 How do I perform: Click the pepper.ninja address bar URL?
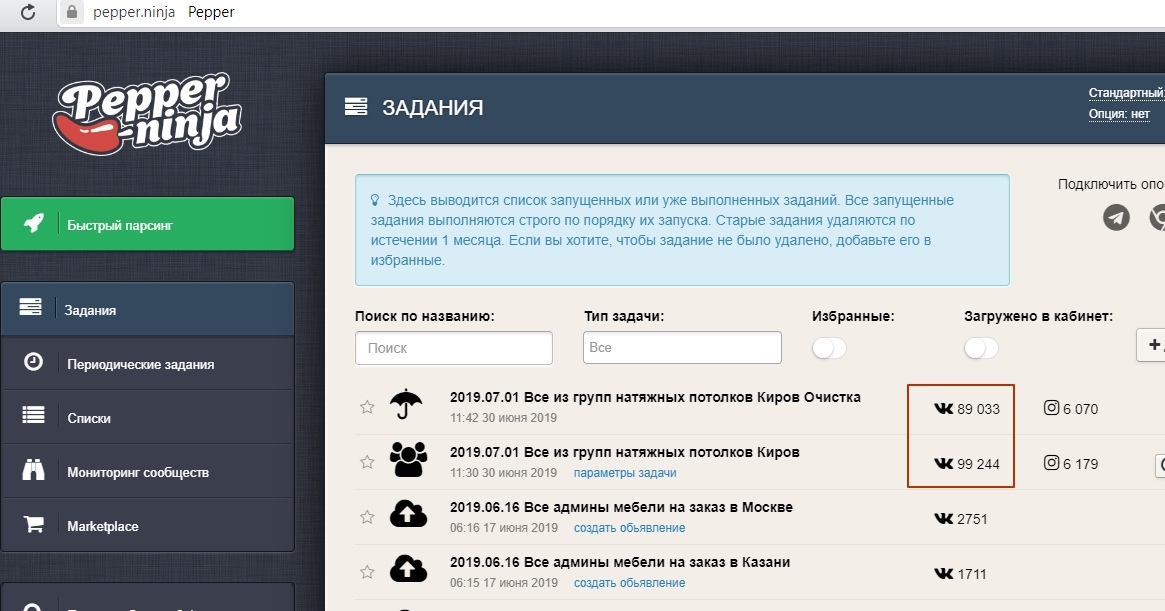[x=134, y=12]
